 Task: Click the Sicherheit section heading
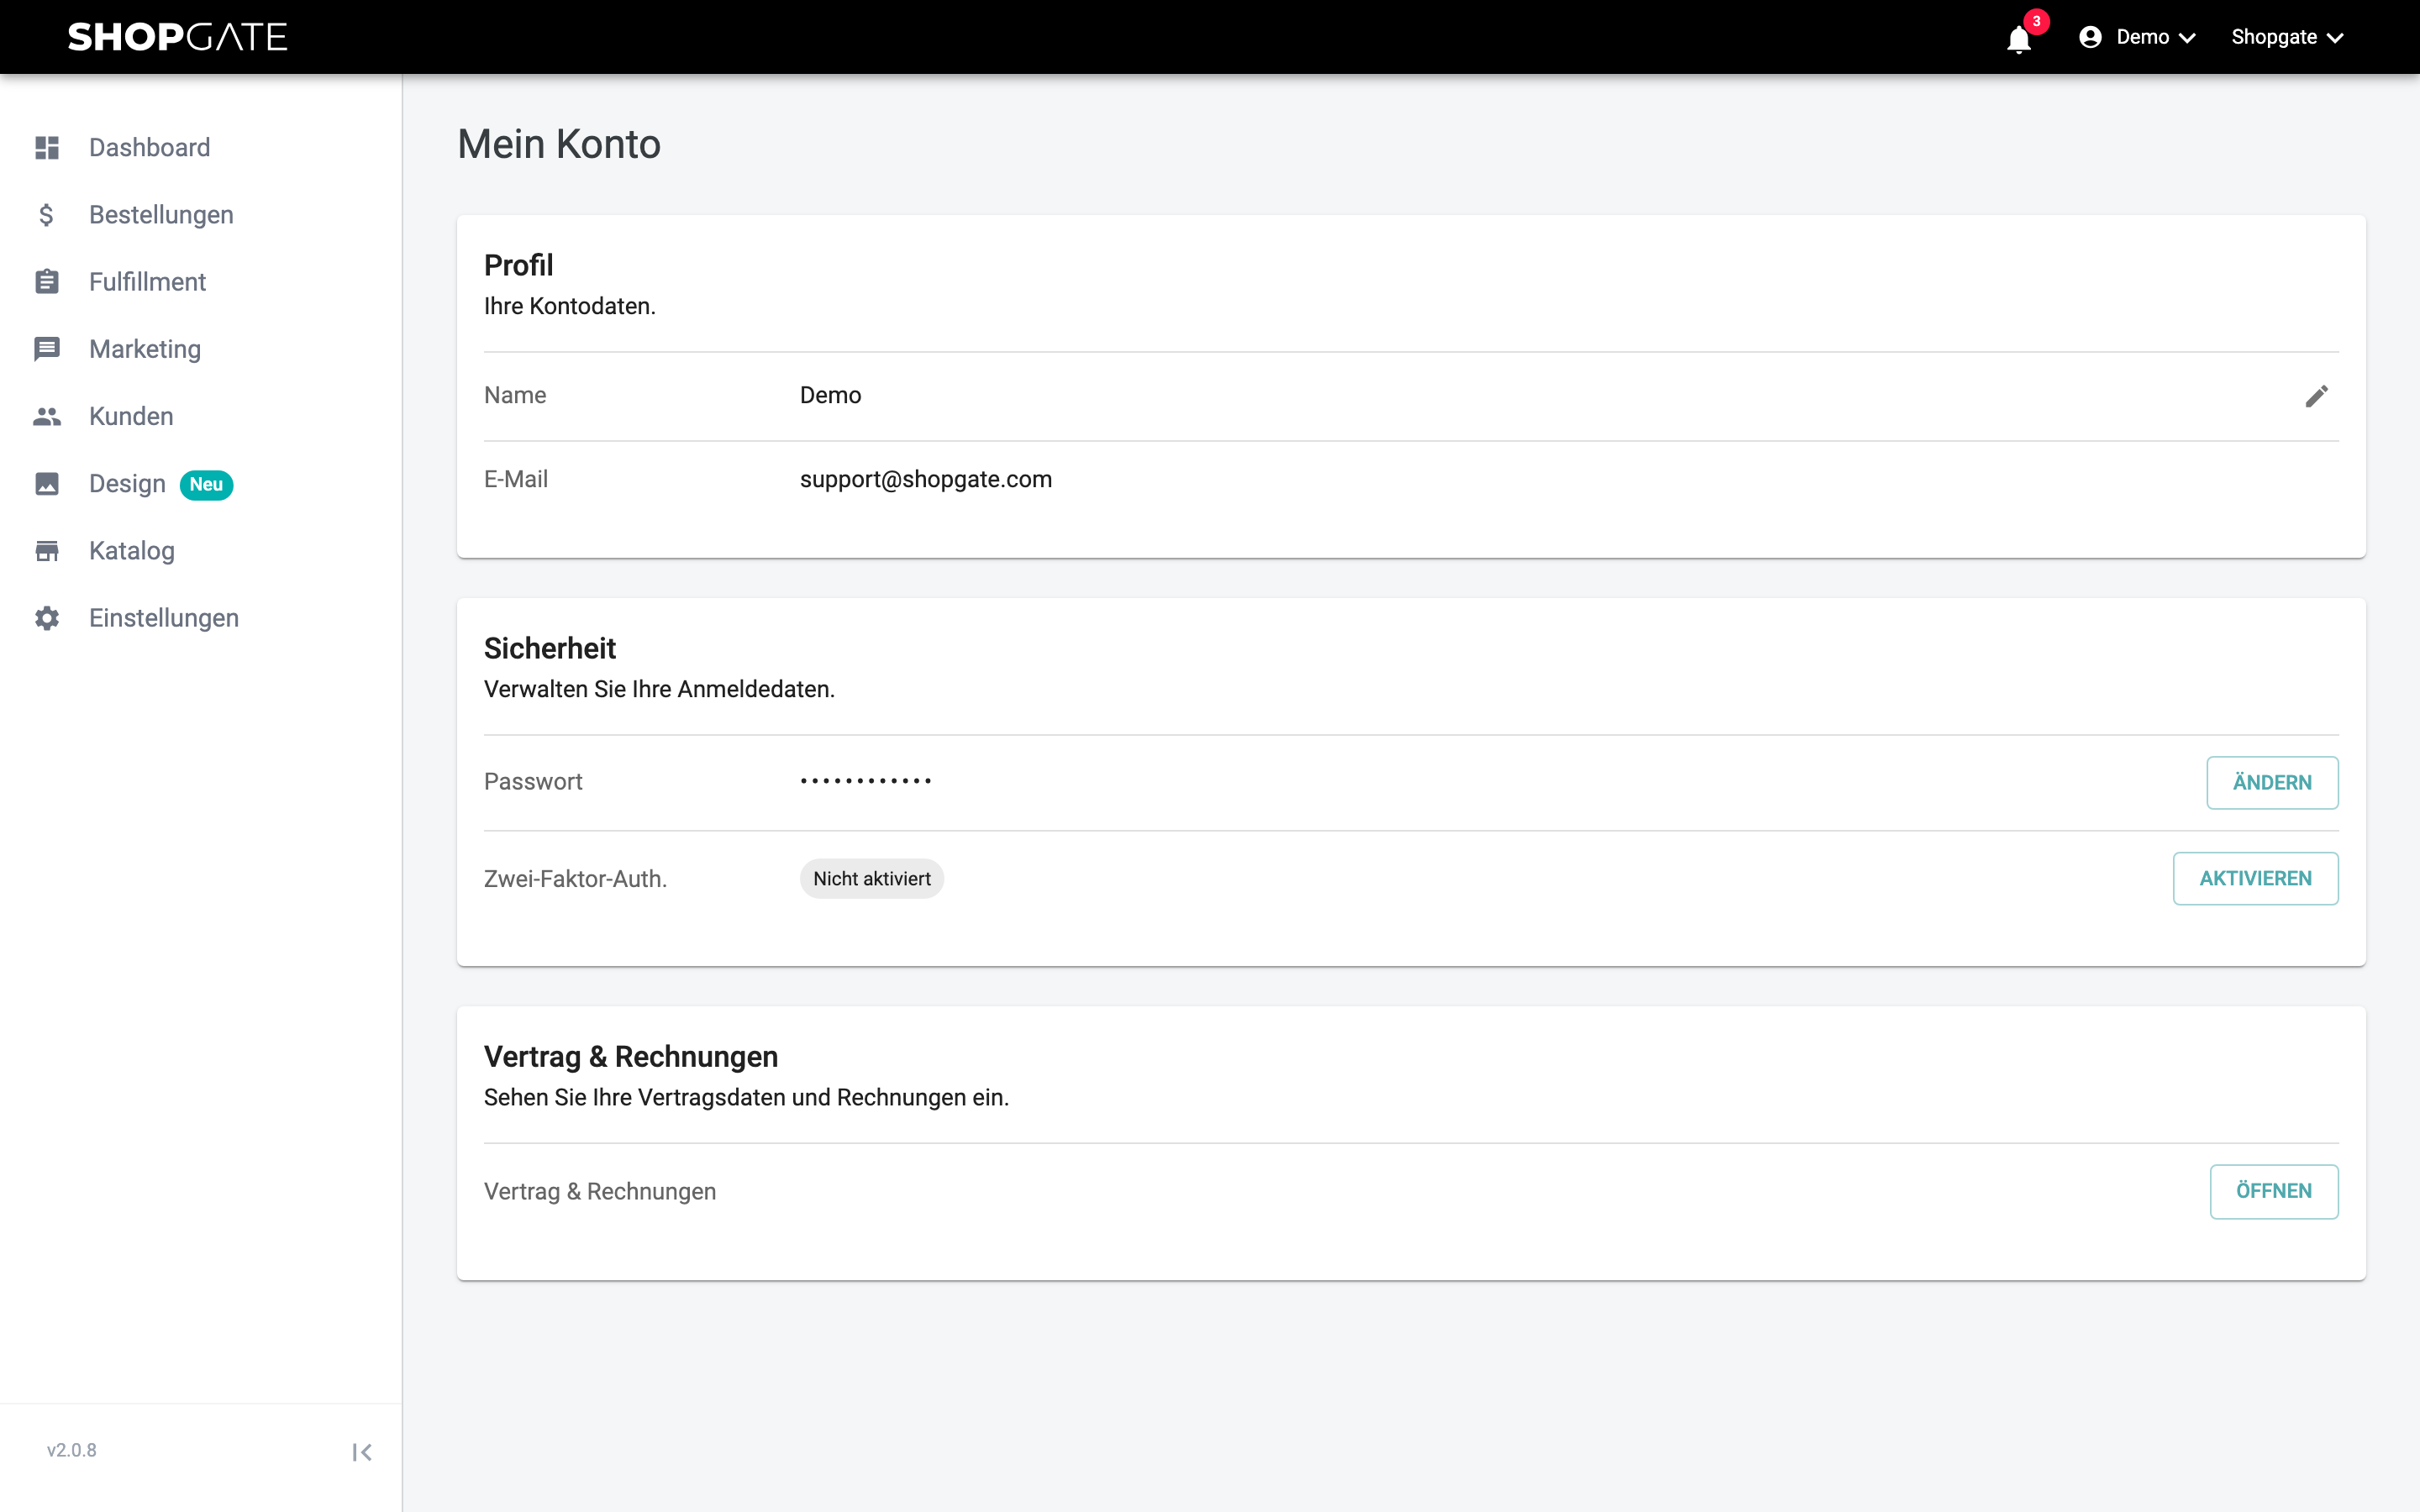(x=550, y=648)
